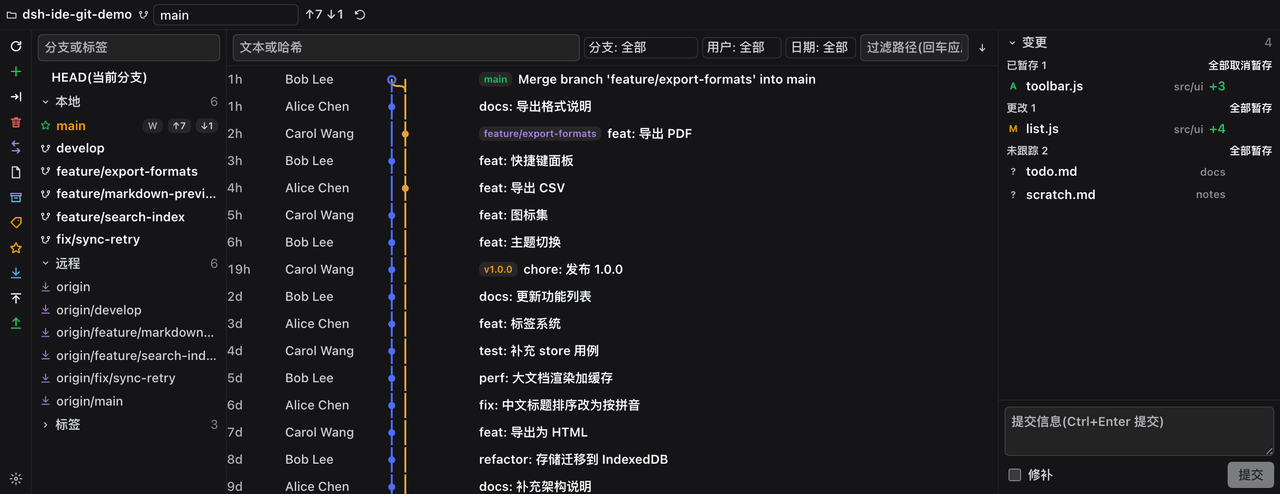The width and height of the screenshot is (1280, 494).
Task: Click the checkout arrow-to-bar sidebar icon
Action: coord(15,97)
